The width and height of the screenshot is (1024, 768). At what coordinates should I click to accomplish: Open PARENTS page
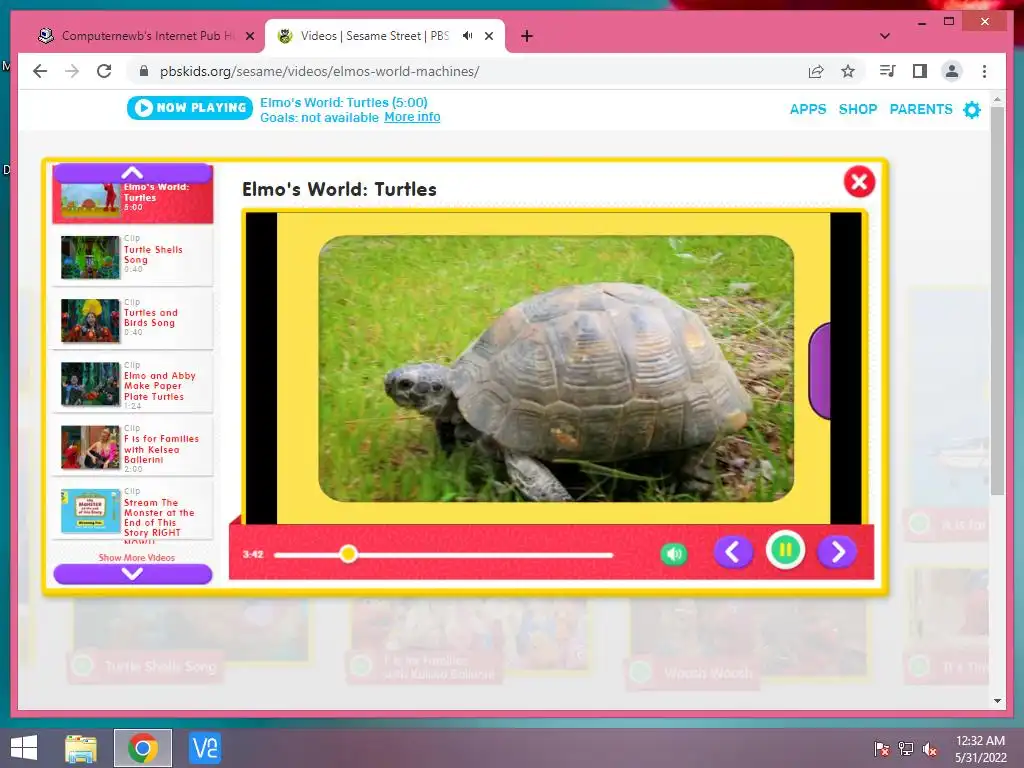(921, 109)
